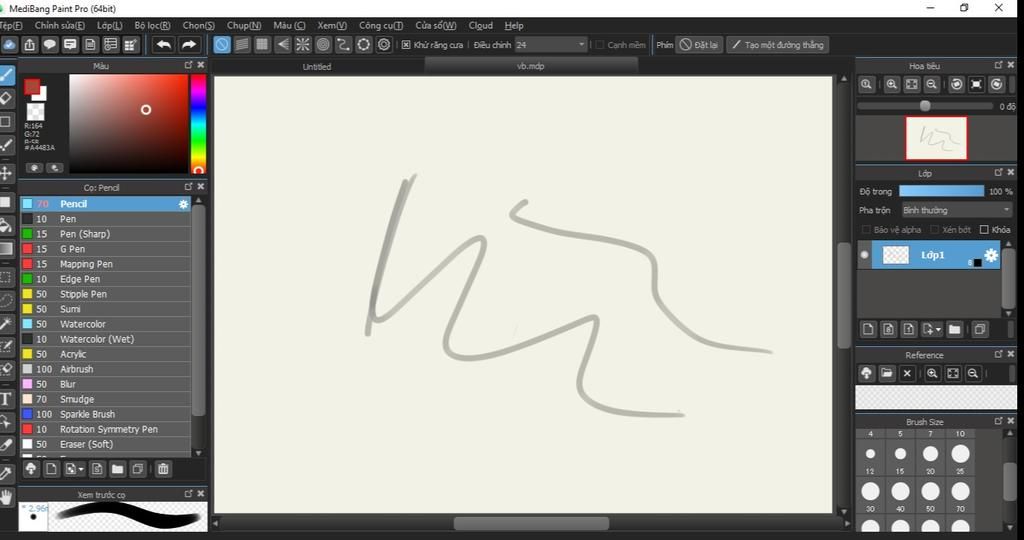1024x540 pixels.
Task: Switch to the vb.mdp tab
Action: 530,66
